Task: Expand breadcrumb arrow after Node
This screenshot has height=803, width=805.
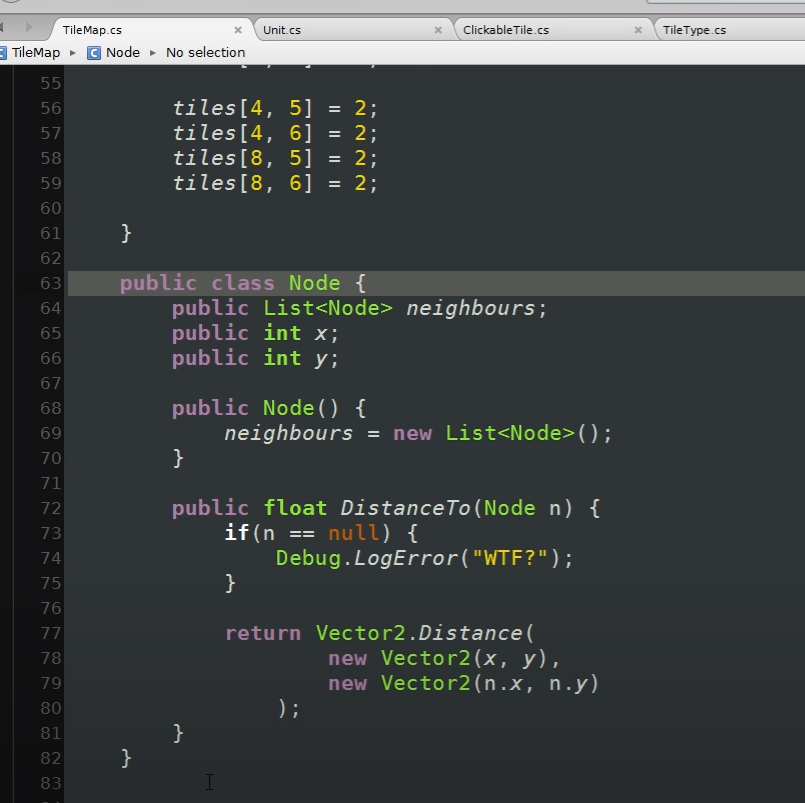Action: click(x=152, y=53)
